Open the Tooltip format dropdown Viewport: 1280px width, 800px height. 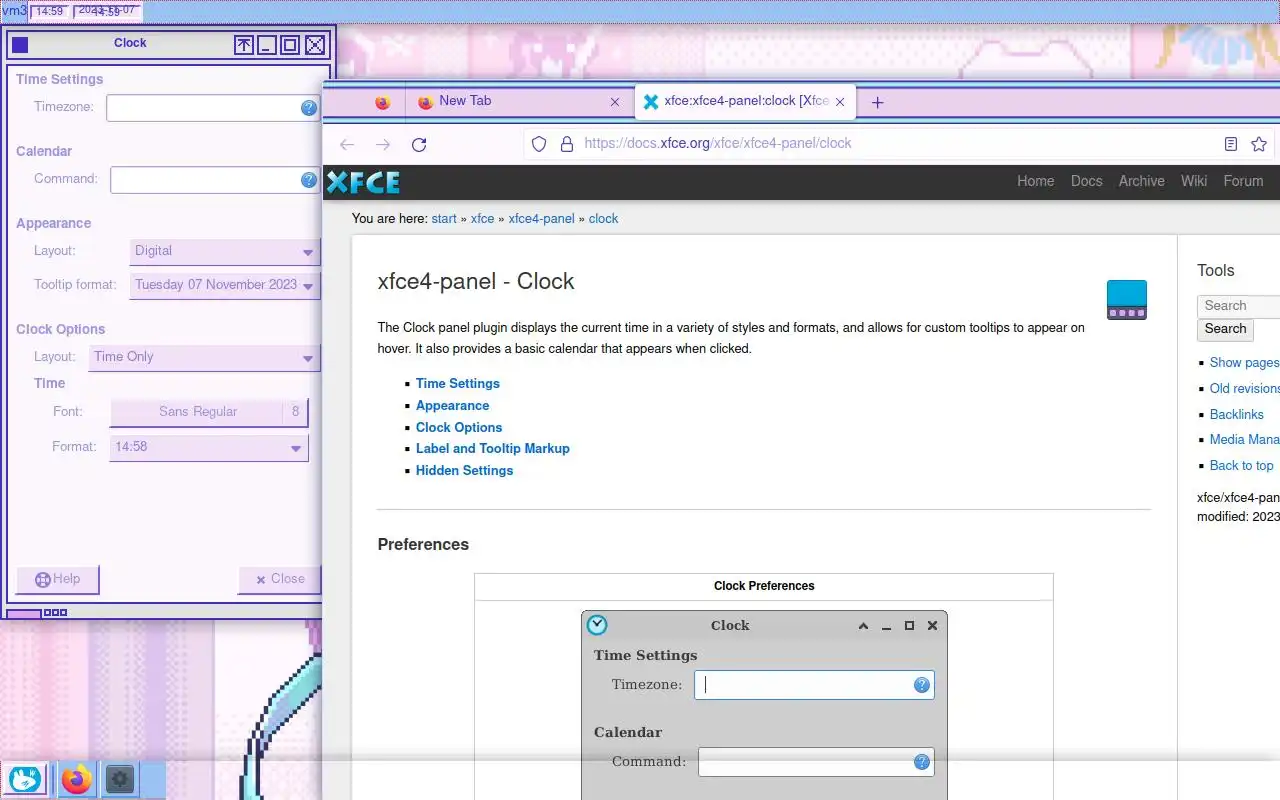225,286
